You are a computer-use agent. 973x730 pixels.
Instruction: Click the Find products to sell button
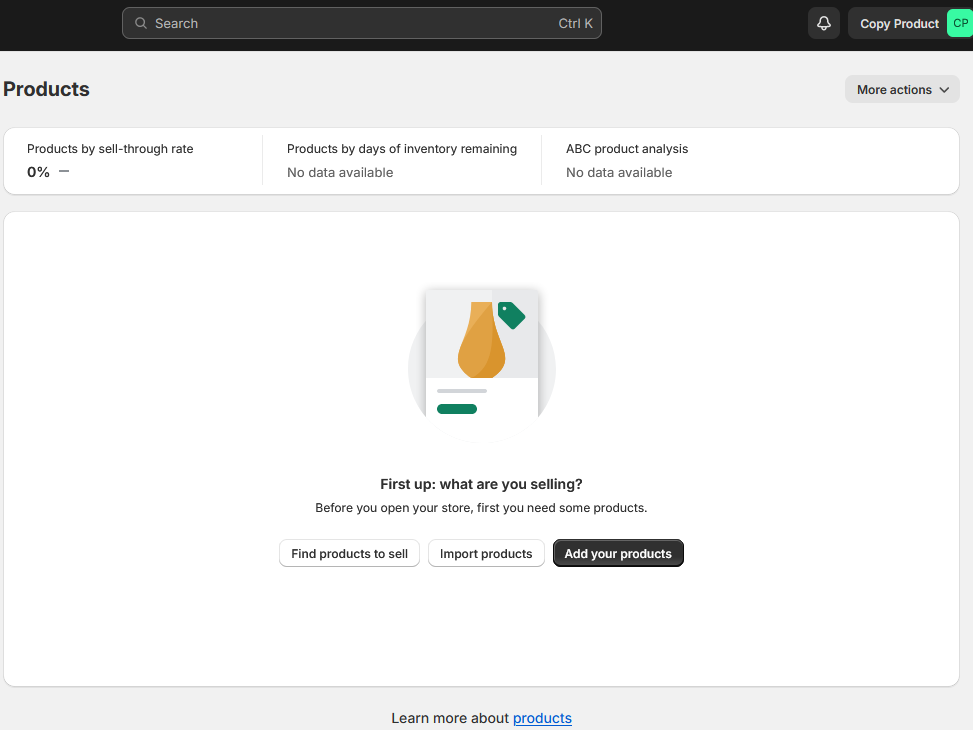349,554
